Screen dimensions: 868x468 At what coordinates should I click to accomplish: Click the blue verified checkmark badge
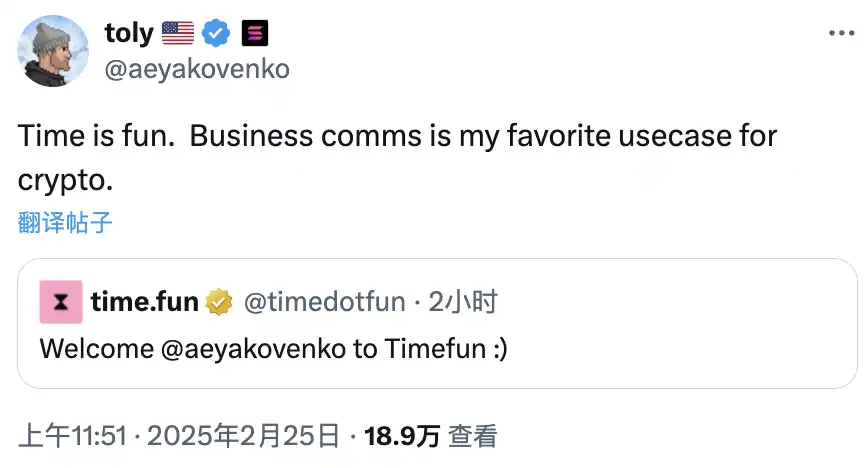(215, 34)
